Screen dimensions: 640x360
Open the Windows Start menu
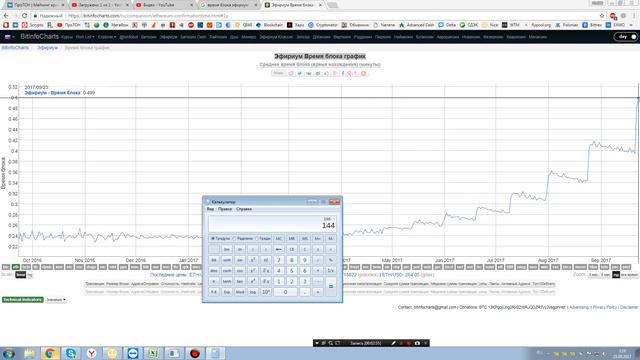point(9,353)
